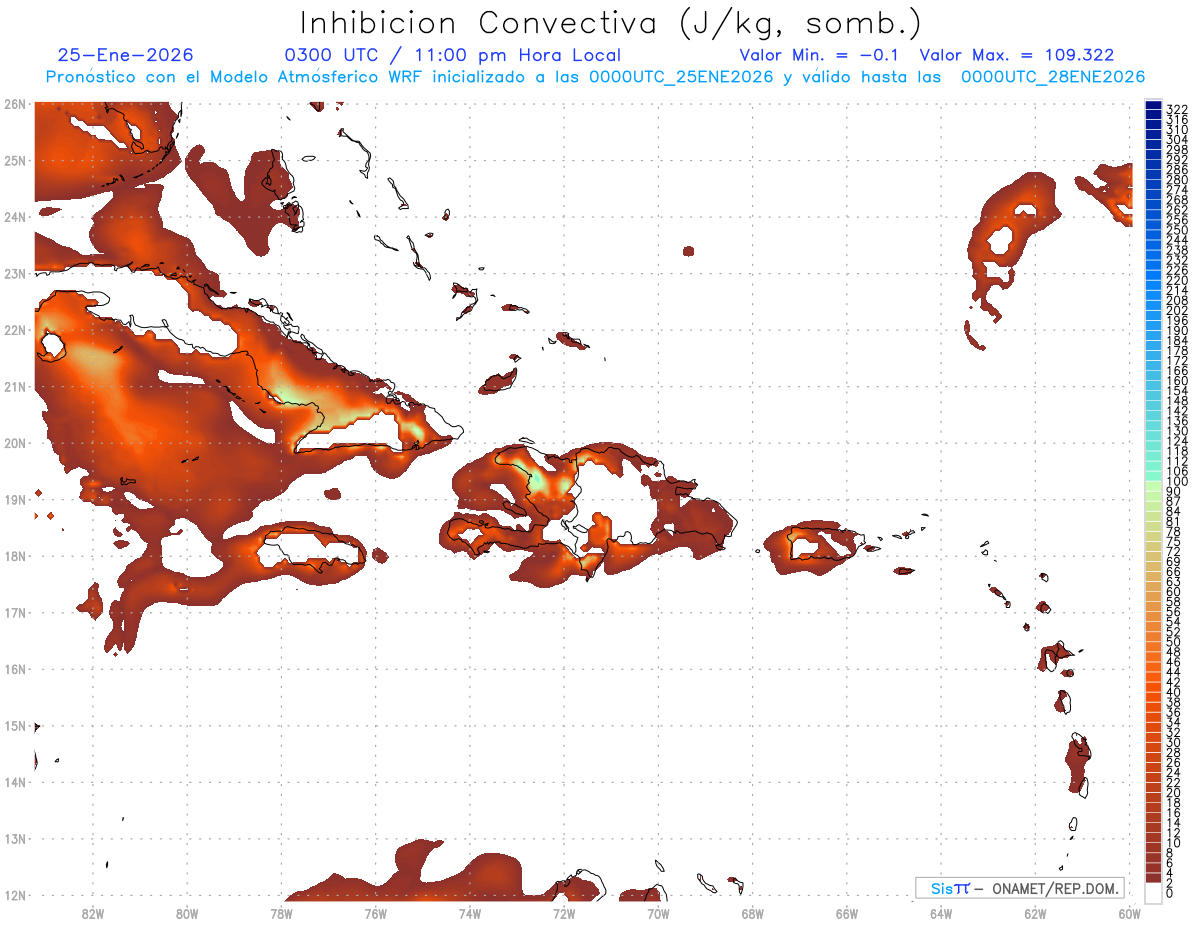
Task: Click longitude label '80W'
Action: click(x=187, y=913)
